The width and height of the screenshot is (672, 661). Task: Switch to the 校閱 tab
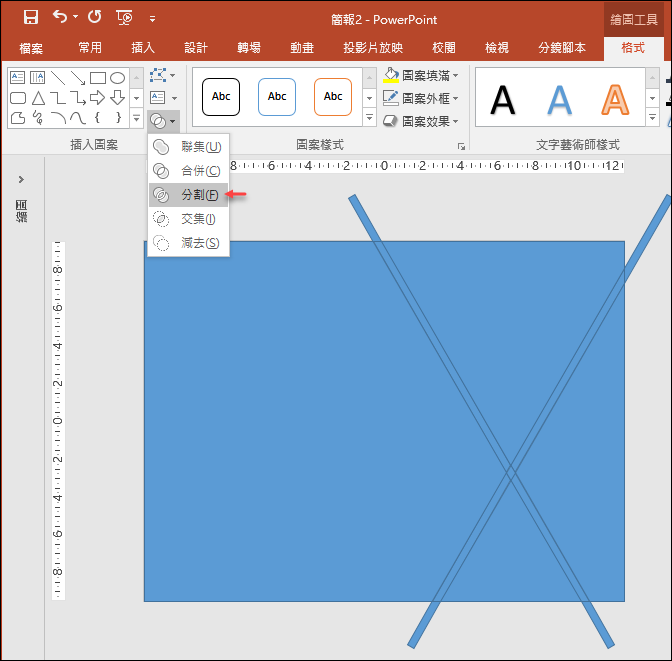tap(444, 48)
